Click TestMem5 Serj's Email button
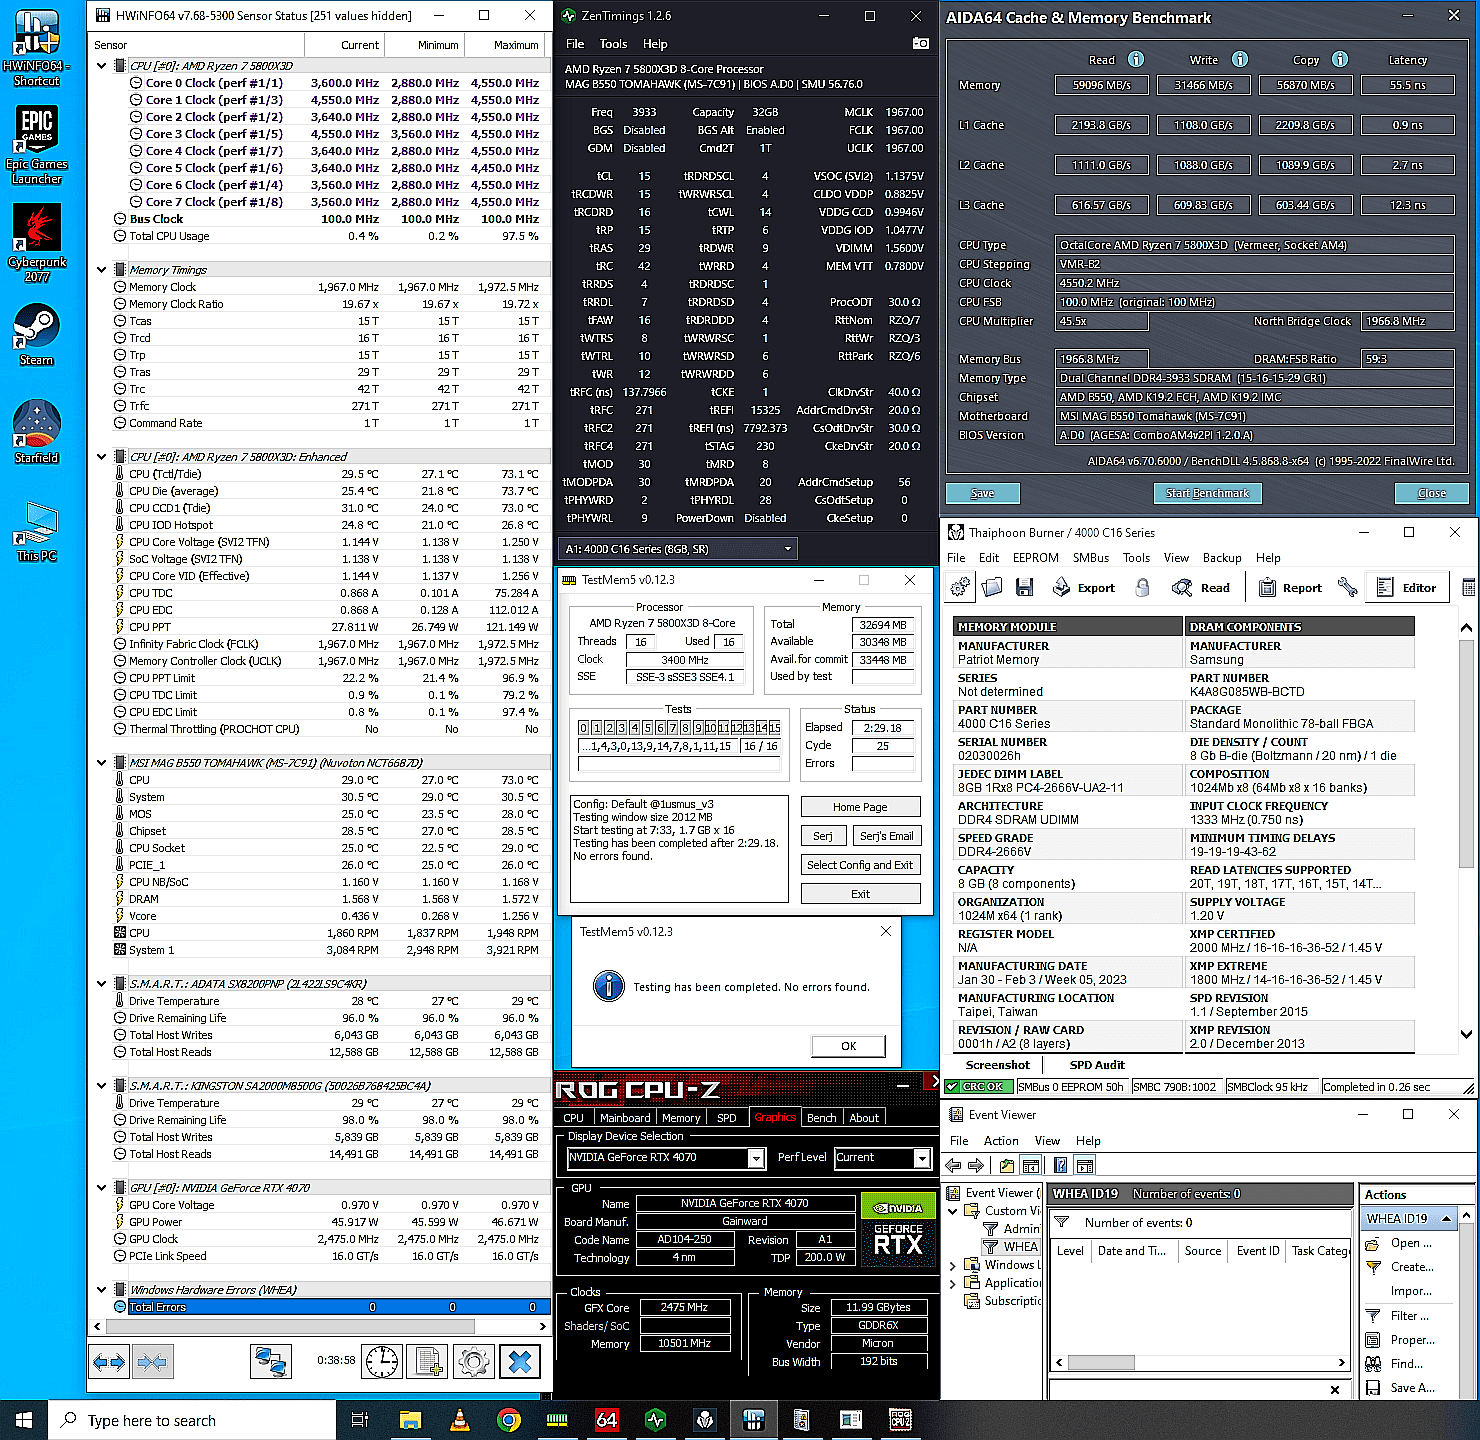The width and height of the screenshot is (1480, 1440). [886, 836]
